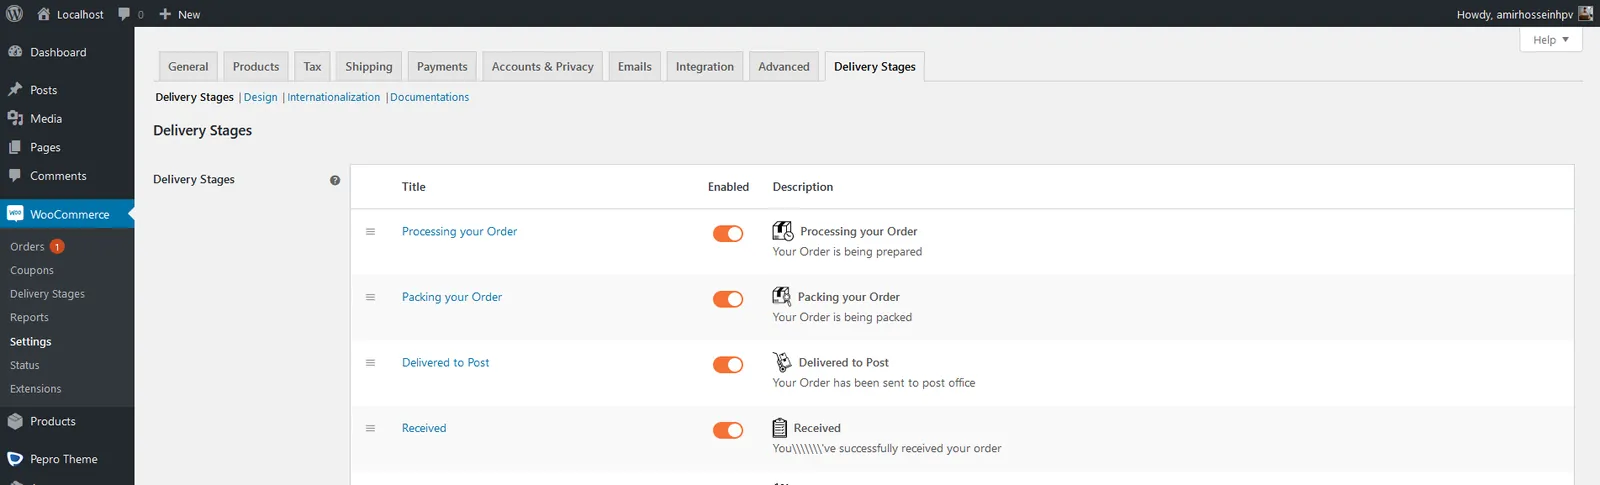Screen dimensions: 1600x485
Task: Grab the reorder handle for Received
Action: (x=370, y=428)
